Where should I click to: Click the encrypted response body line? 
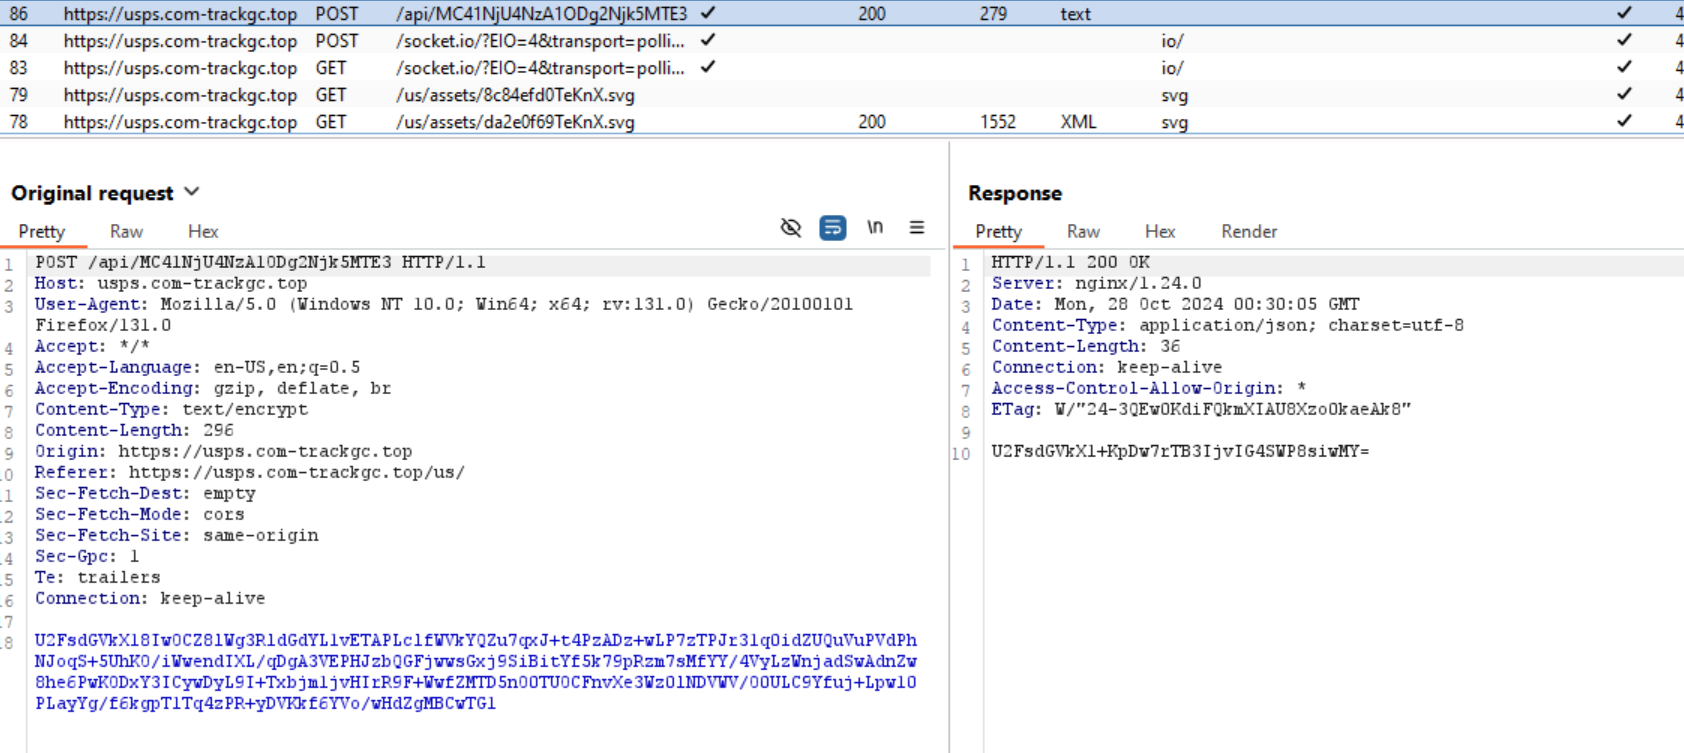1180,452
